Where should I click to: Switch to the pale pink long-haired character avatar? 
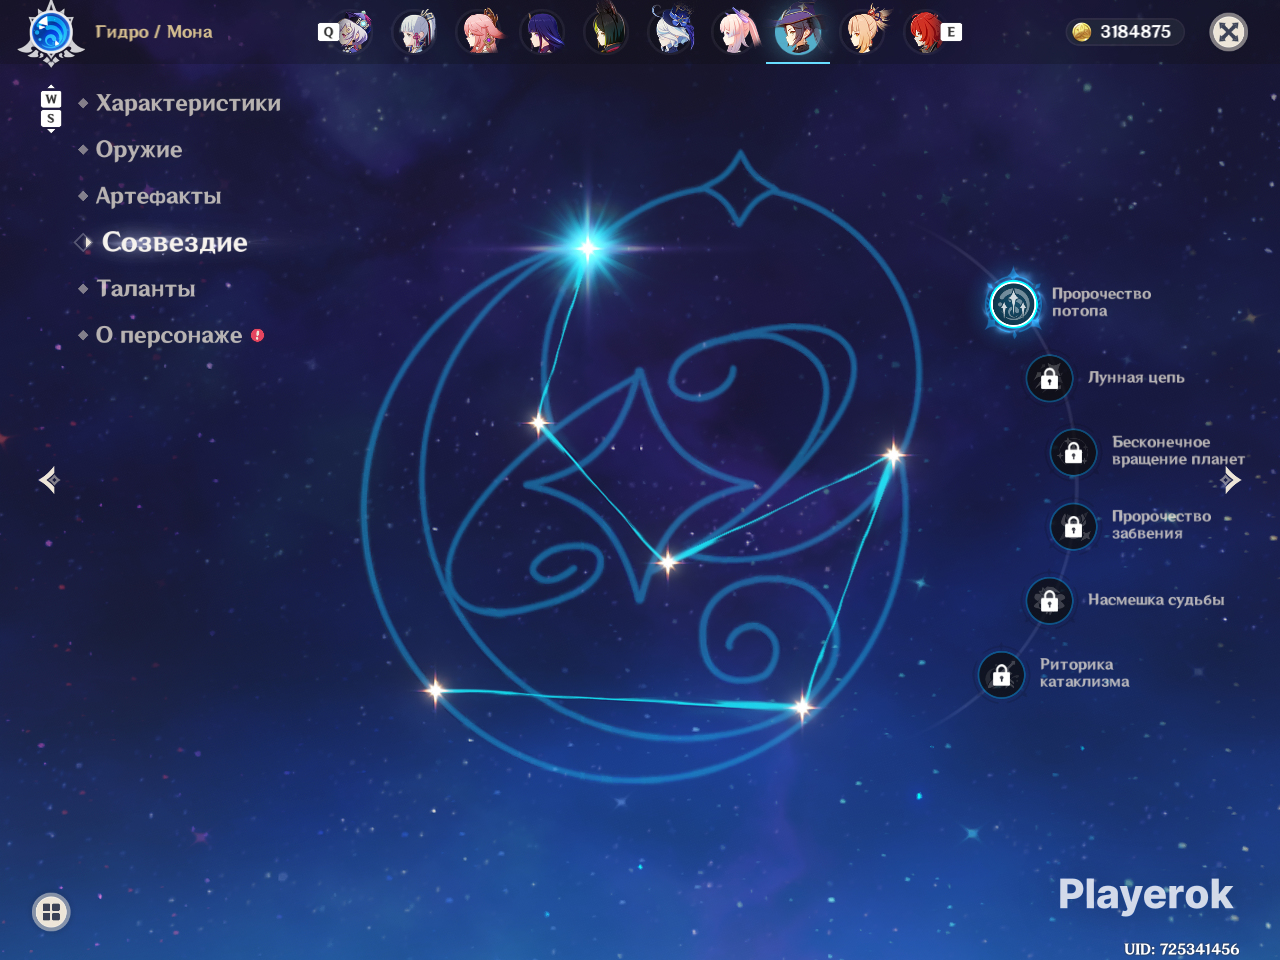coord(736,31)
